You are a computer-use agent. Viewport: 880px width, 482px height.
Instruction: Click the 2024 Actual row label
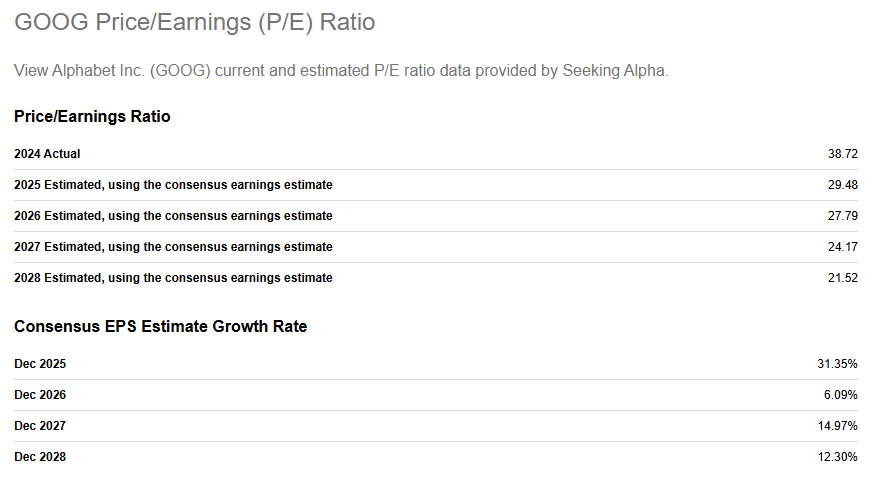coord(47,154)
